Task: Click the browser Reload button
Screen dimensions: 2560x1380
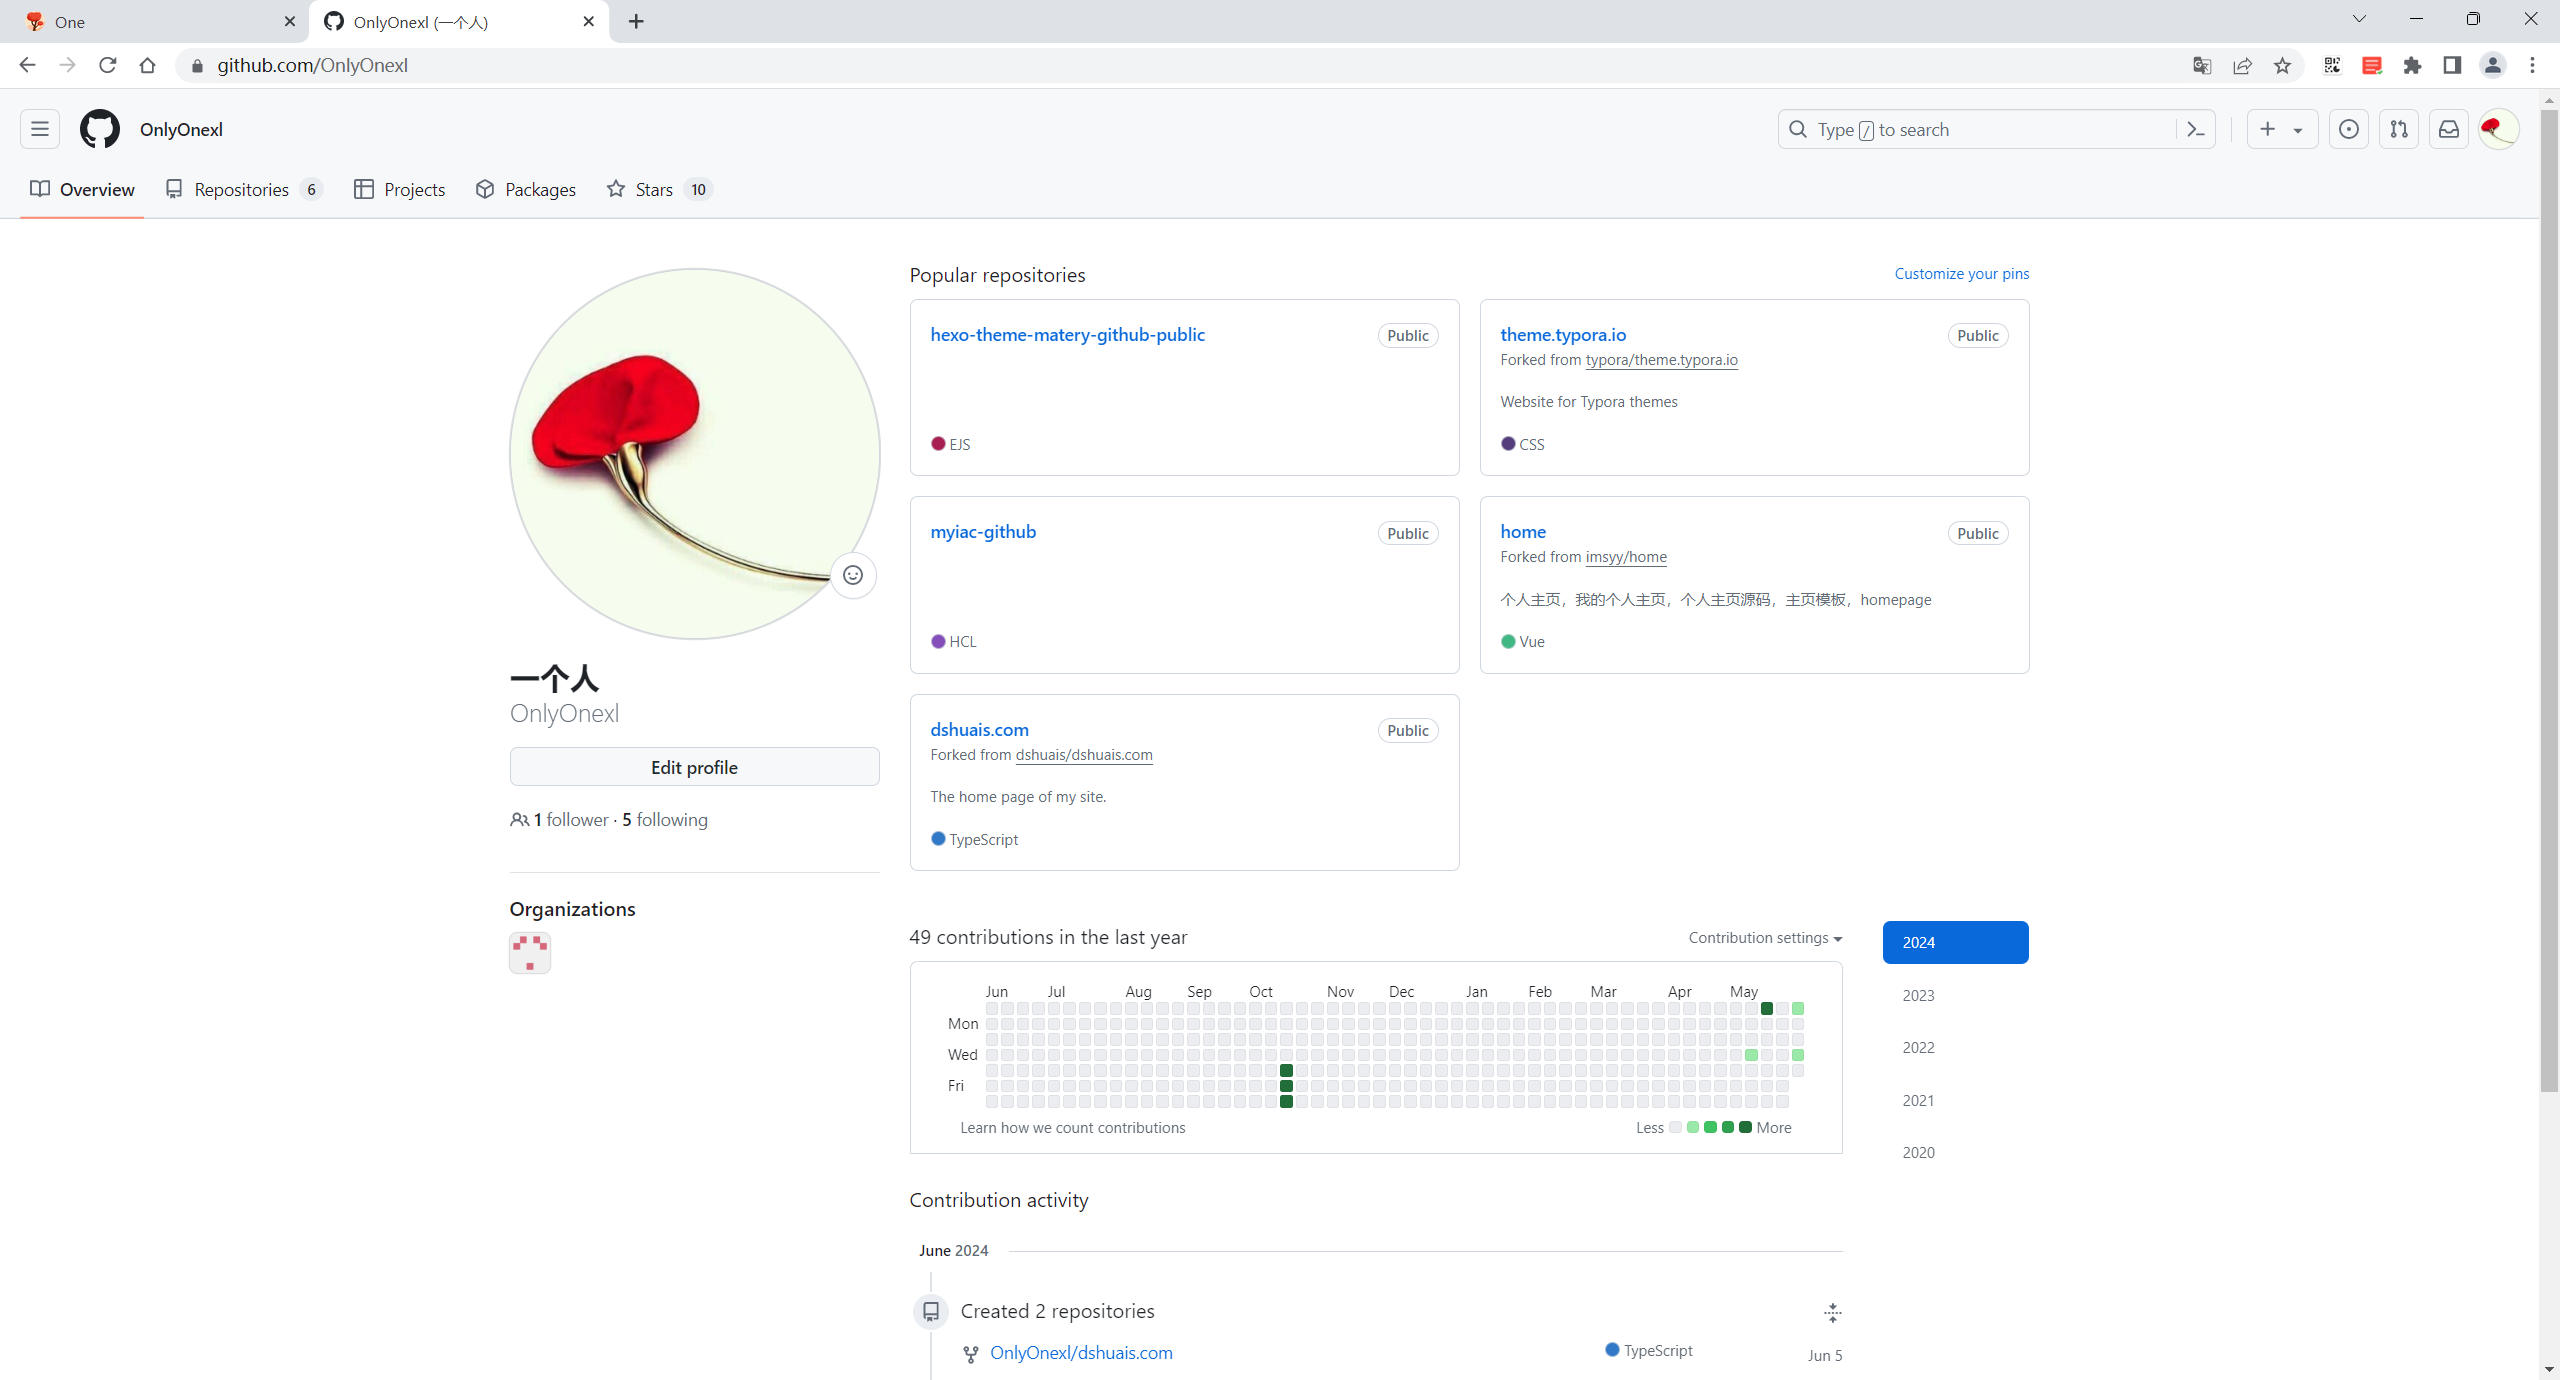Action: (x=108, y=65)
